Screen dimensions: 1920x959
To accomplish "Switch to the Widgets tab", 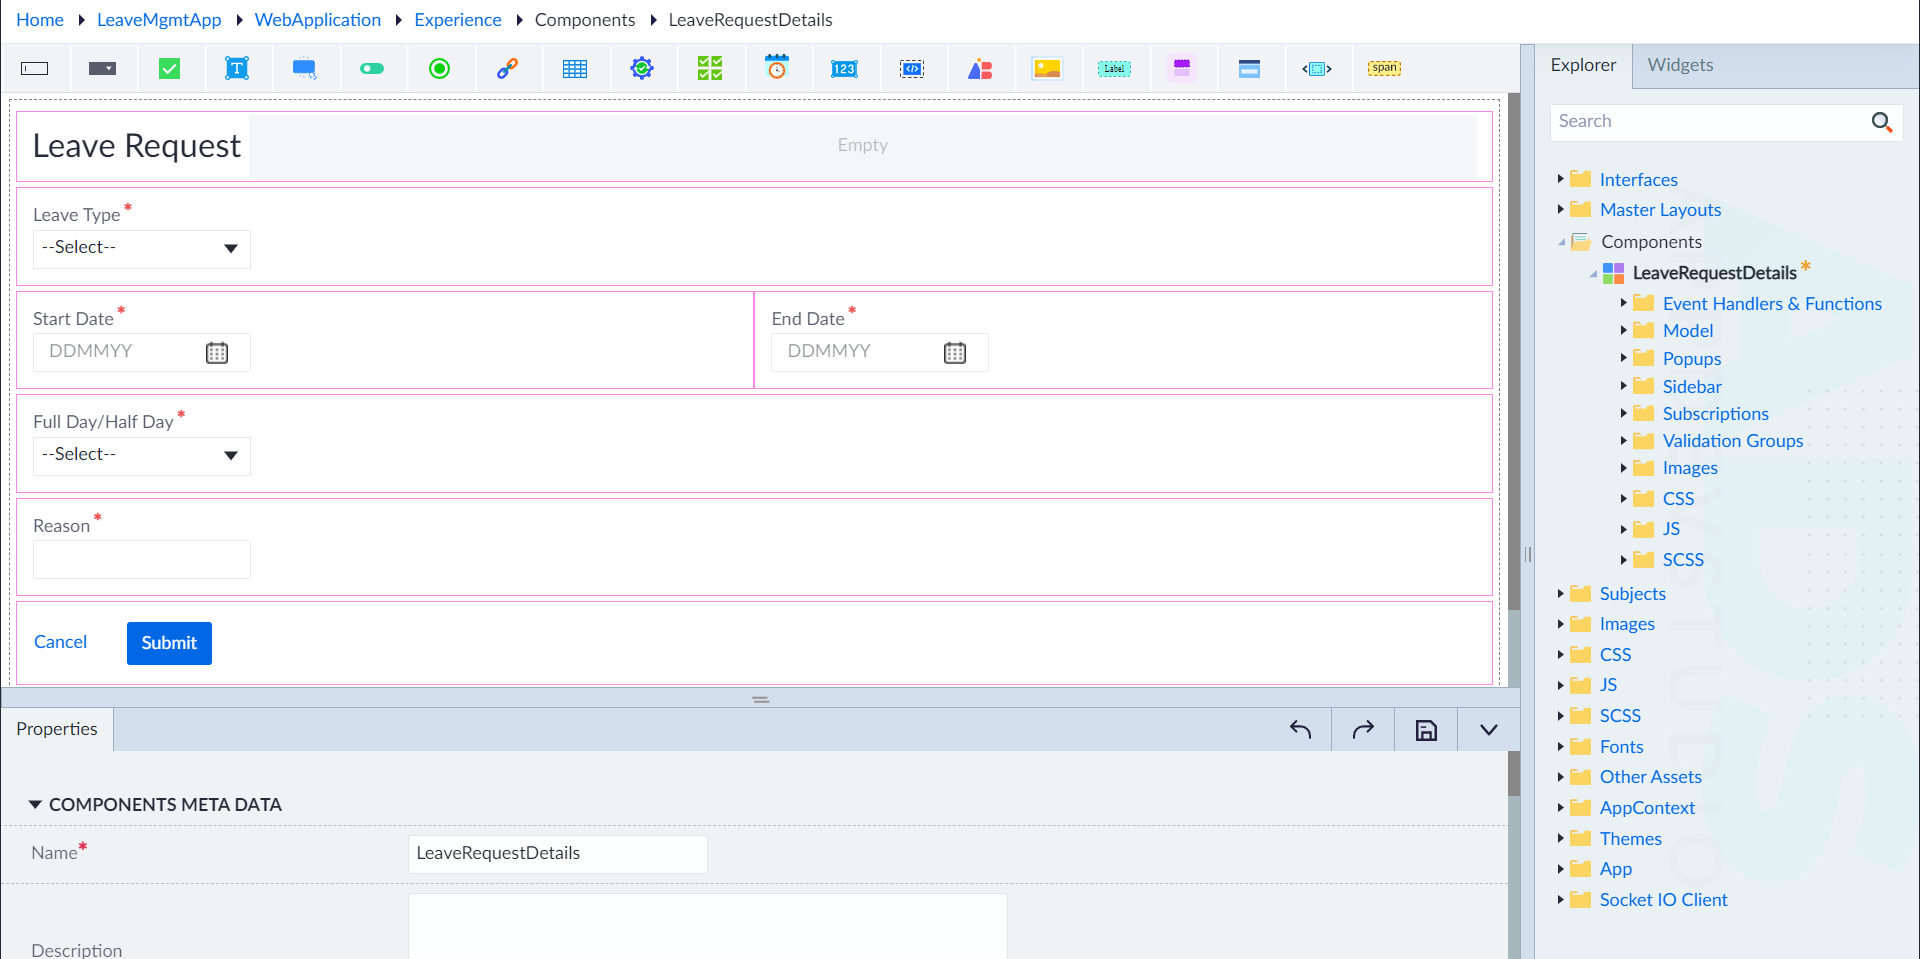I will (x=1680, y=65).
